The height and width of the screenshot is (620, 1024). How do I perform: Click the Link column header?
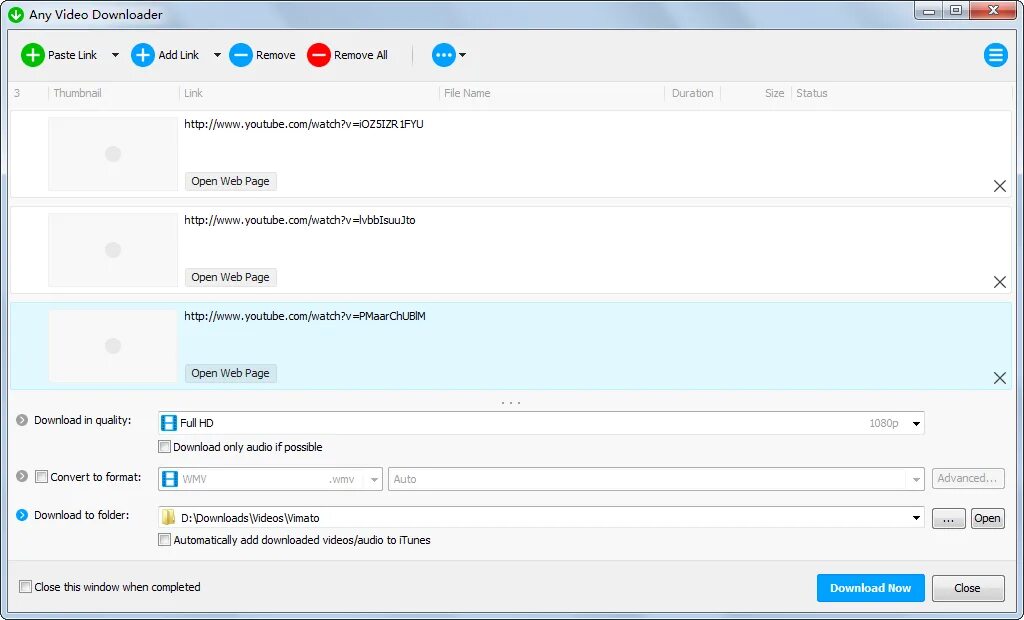click(x=193, y=93)
